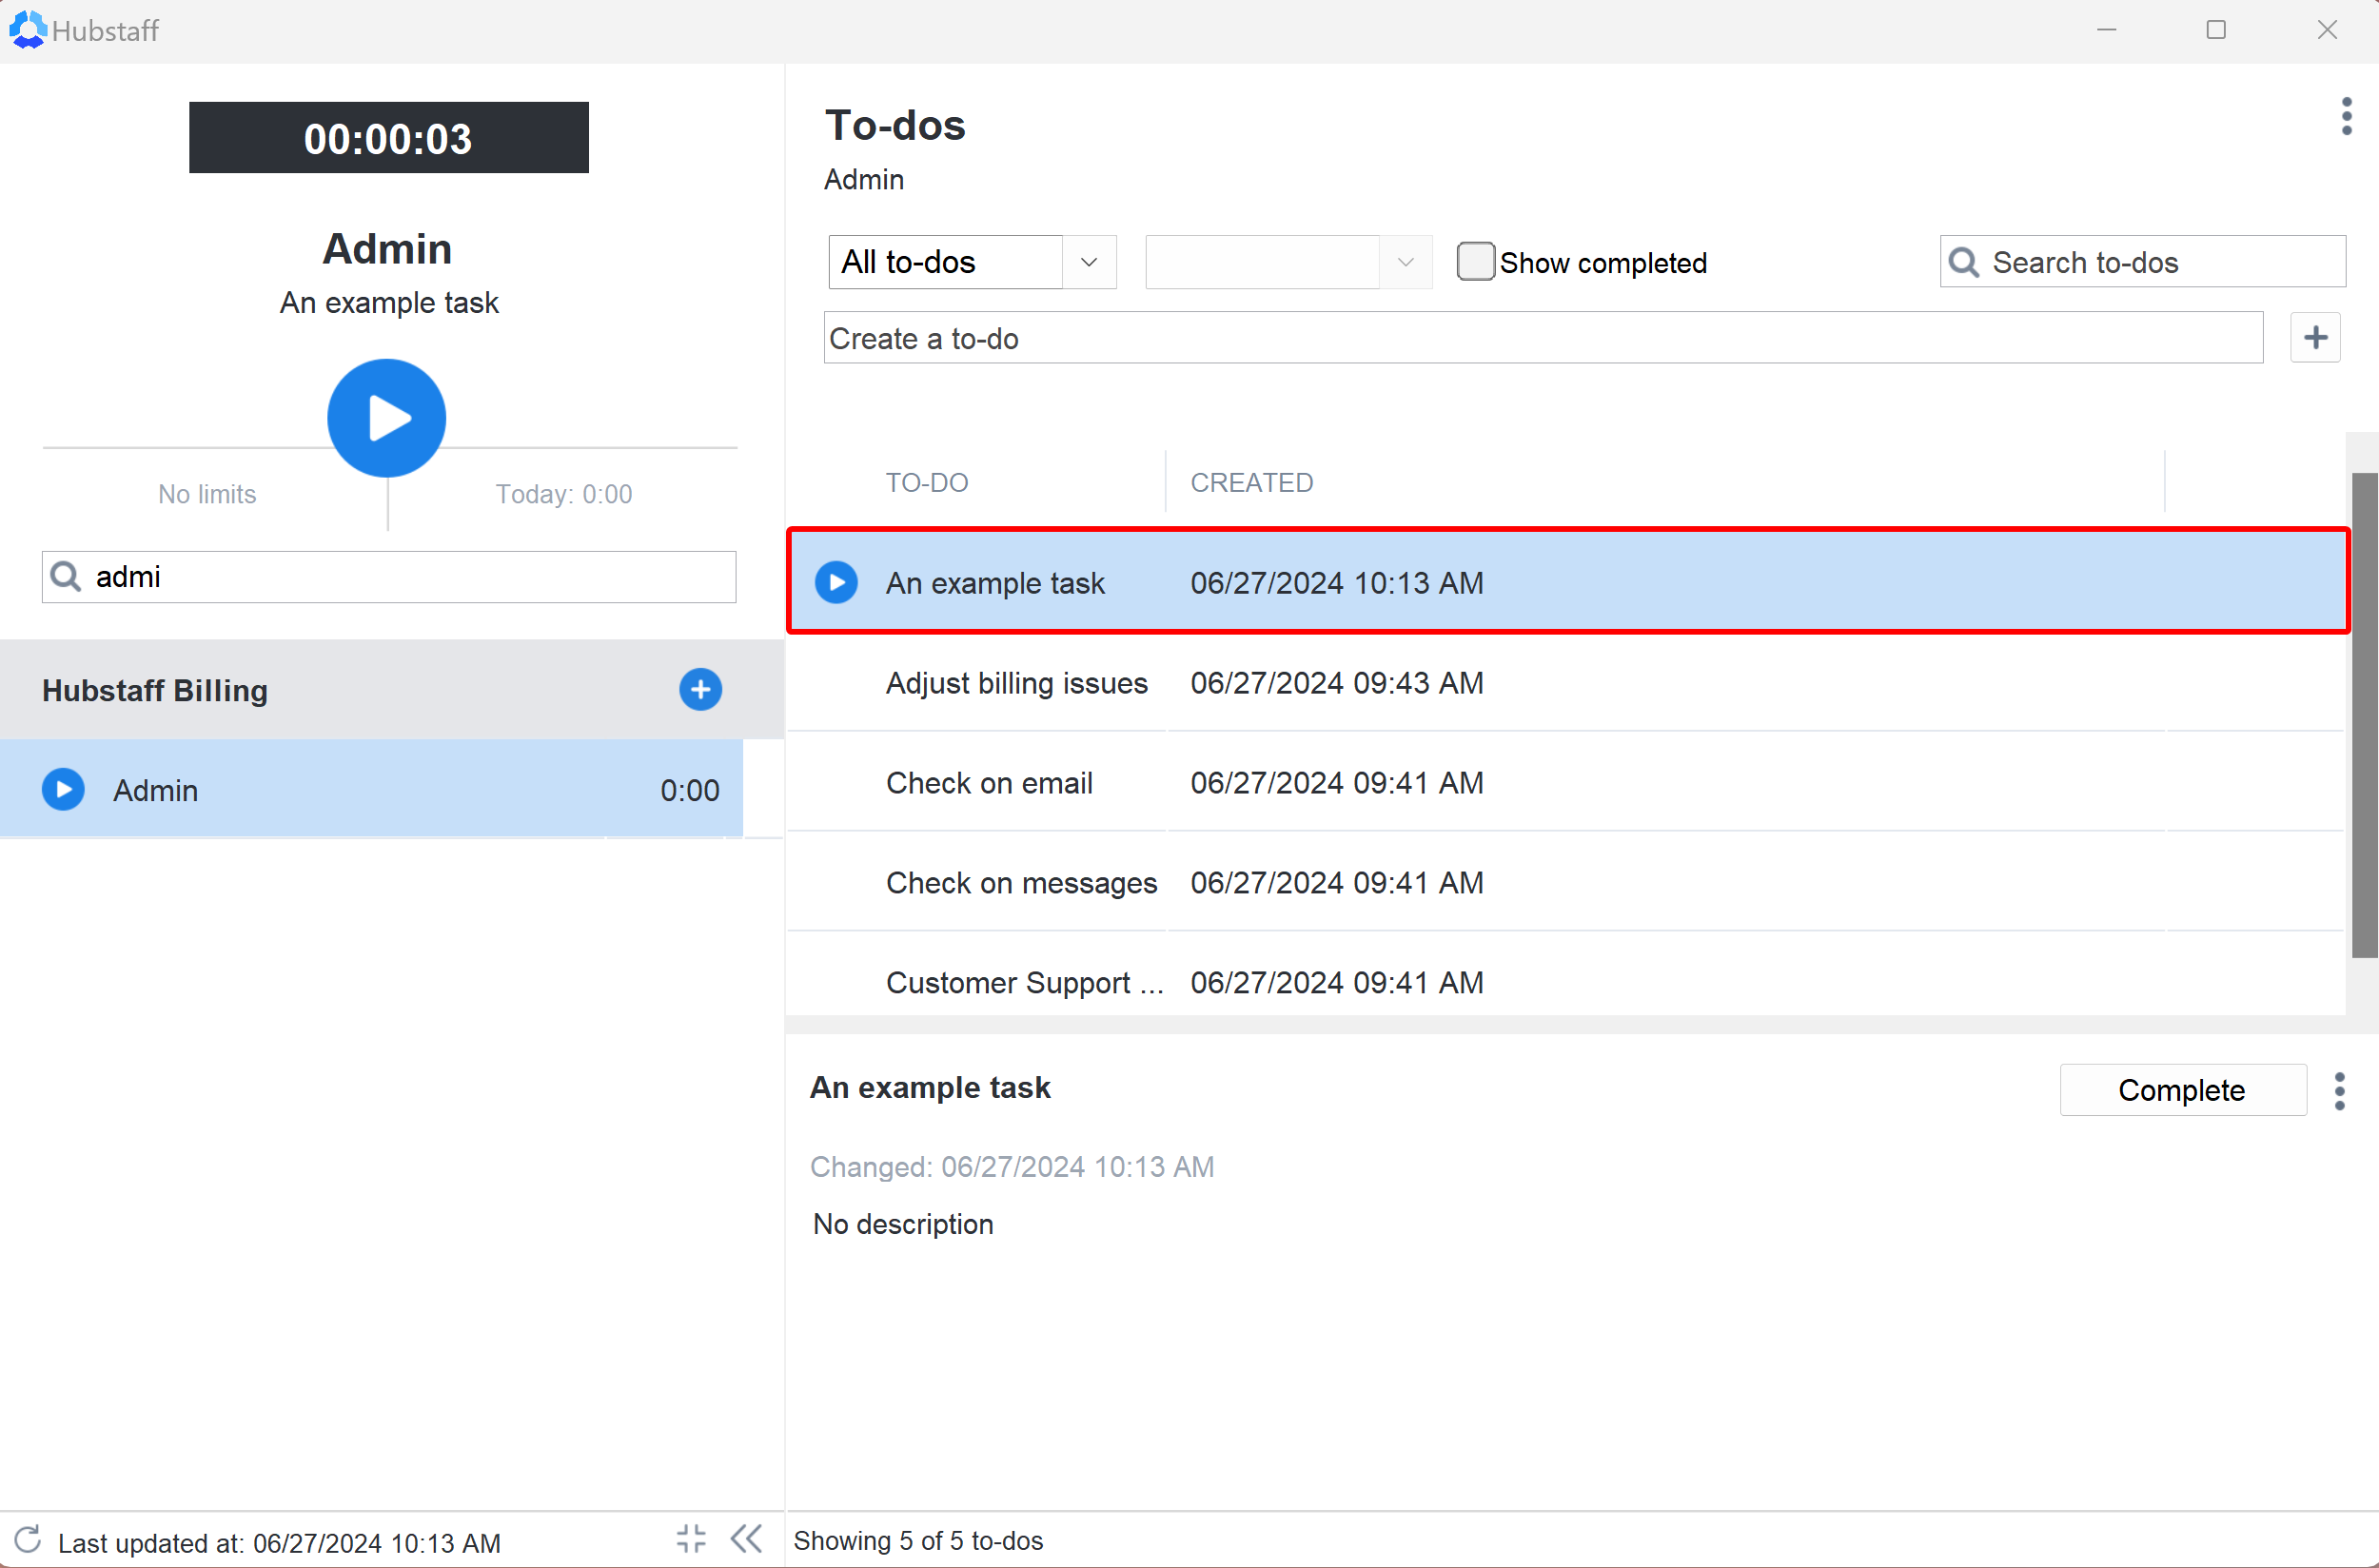Click the magnifier icon in Search to-dos
This screenshot has width=2379, height=1568.
tap(1963, 262)
